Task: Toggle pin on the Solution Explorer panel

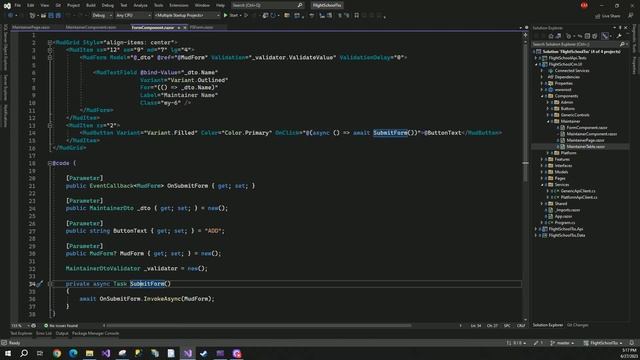Action: point(620,28)
